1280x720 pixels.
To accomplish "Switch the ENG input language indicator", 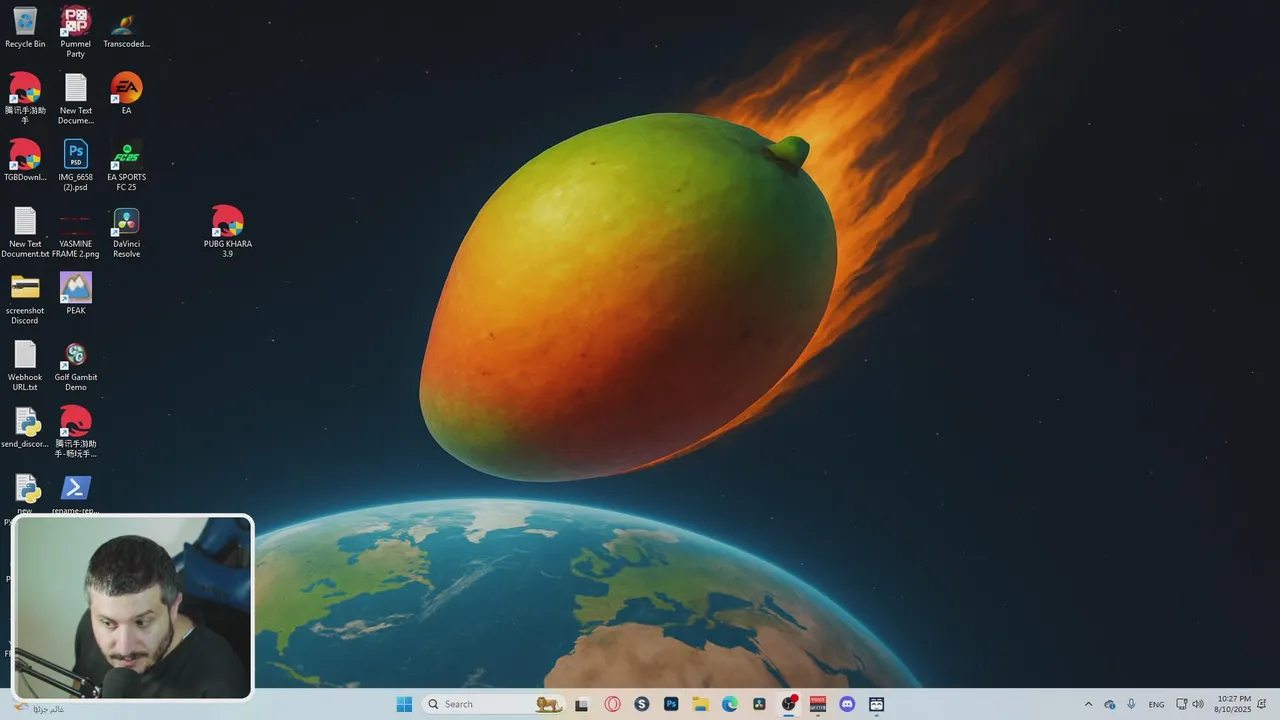I will pyautogui.click(x=1156, y=704).
